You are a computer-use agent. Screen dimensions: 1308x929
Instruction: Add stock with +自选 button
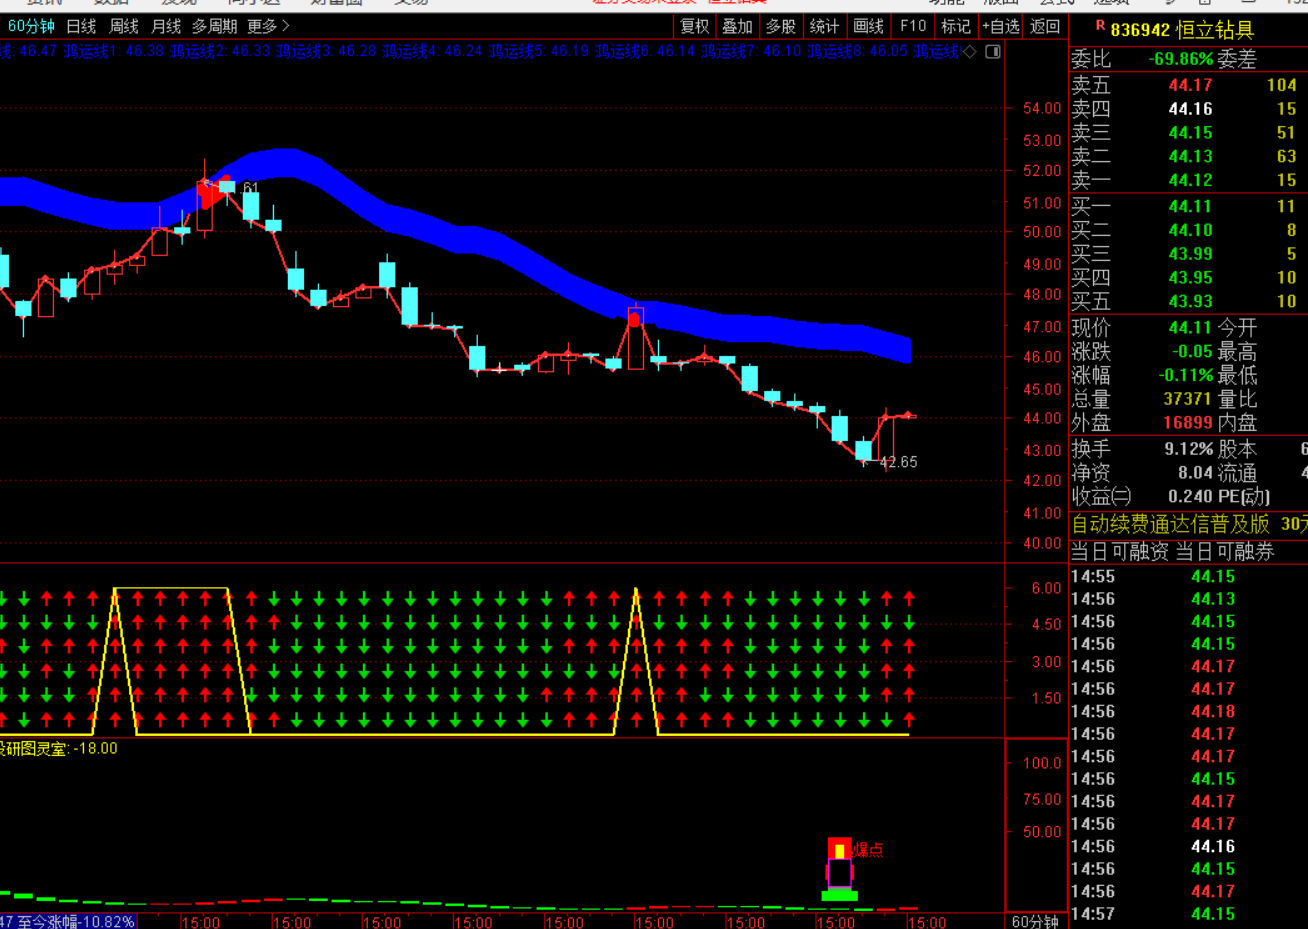pyautogui.click(x=1001, y=26)
